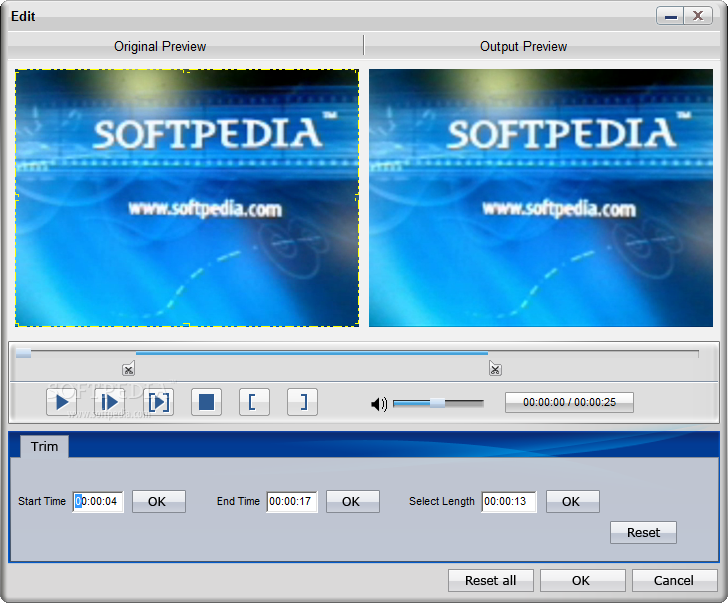Click the Reset button in Trim panel
The height and width of the screenshot is (603, 728).
click(644, 532)
